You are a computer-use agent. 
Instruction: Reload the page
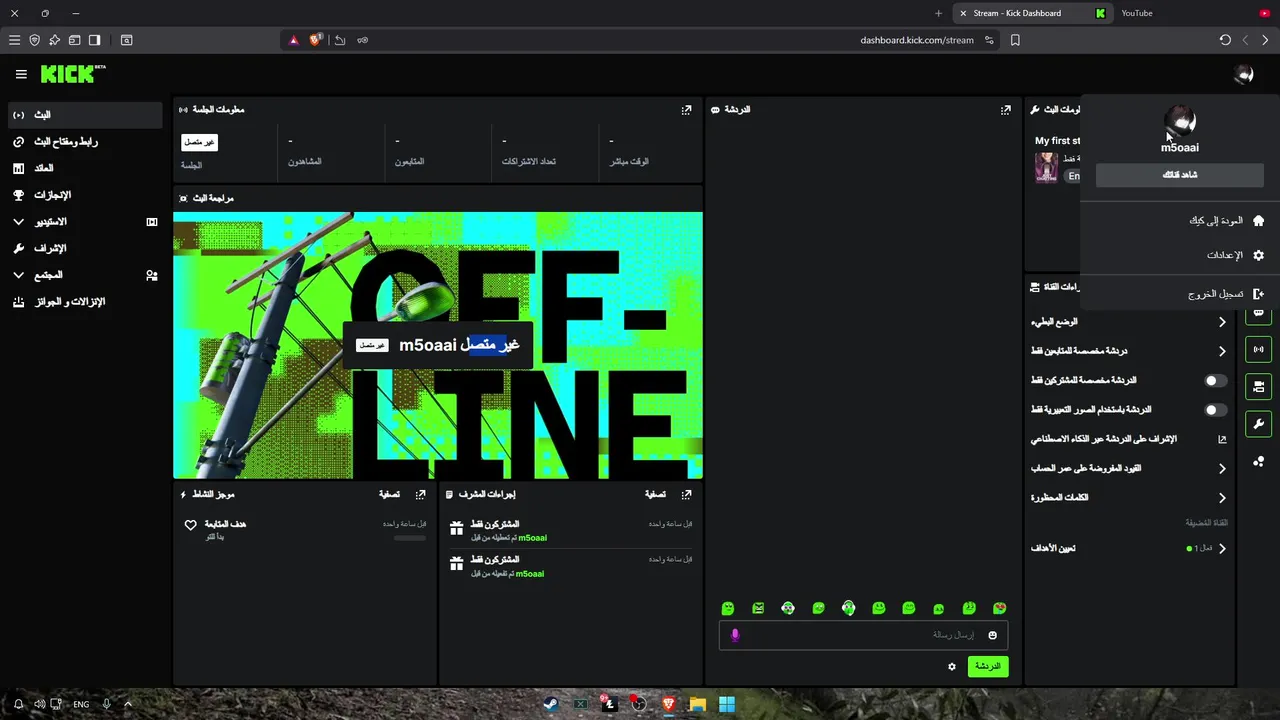pyautogui.click(x=1225, y=40)
